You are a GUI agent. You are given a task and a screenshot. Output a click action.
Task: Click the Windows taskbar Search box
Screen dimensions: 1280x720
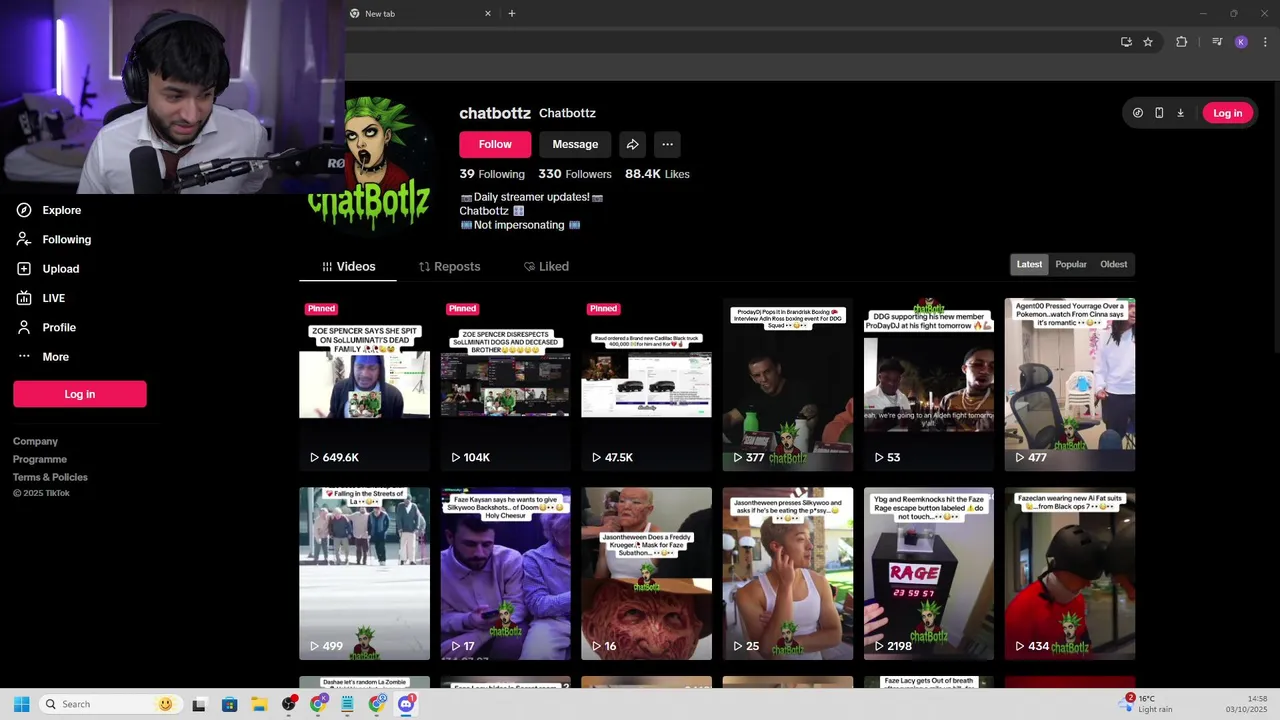coord(108,704)
